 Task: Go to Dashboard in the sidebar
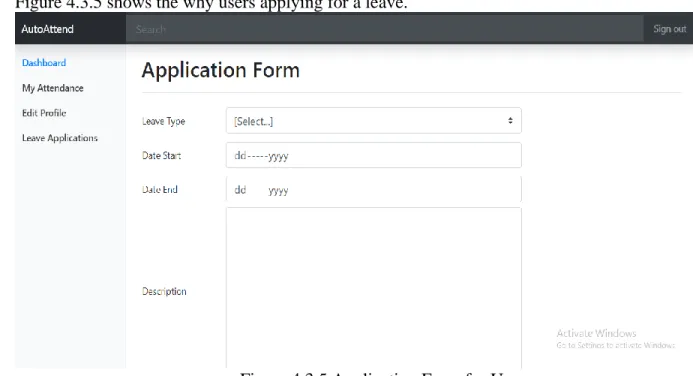click(x=44, y=63)
